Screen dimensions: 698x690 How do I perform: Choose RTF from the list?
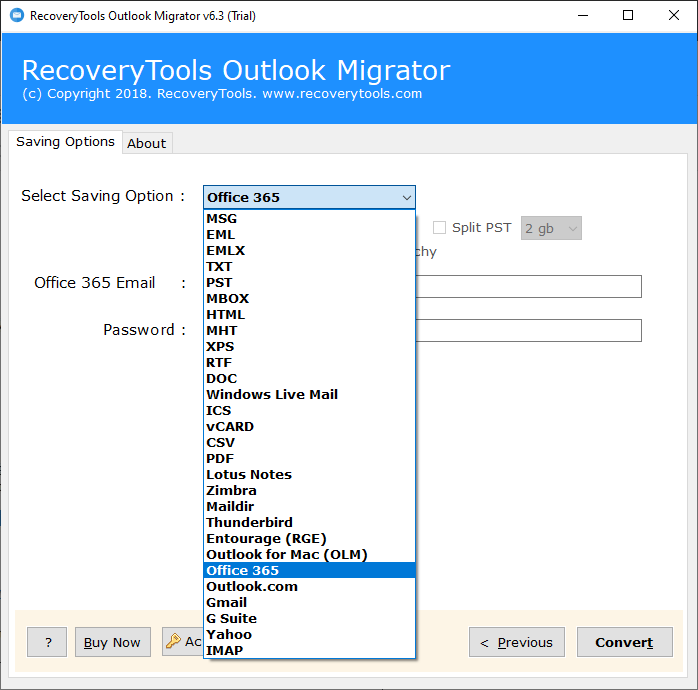click(309, 363)
